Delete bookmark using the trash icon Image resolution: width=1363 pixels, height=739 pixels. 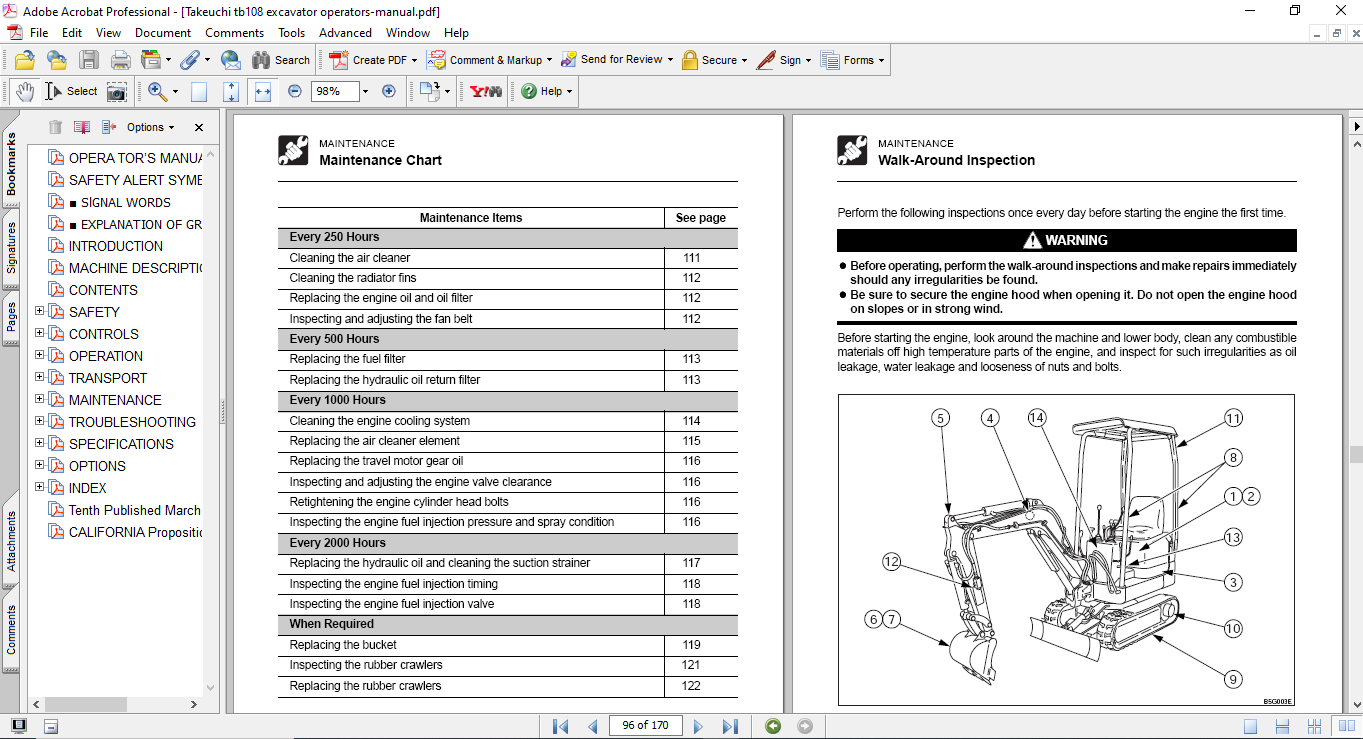[x=55, y=127]
